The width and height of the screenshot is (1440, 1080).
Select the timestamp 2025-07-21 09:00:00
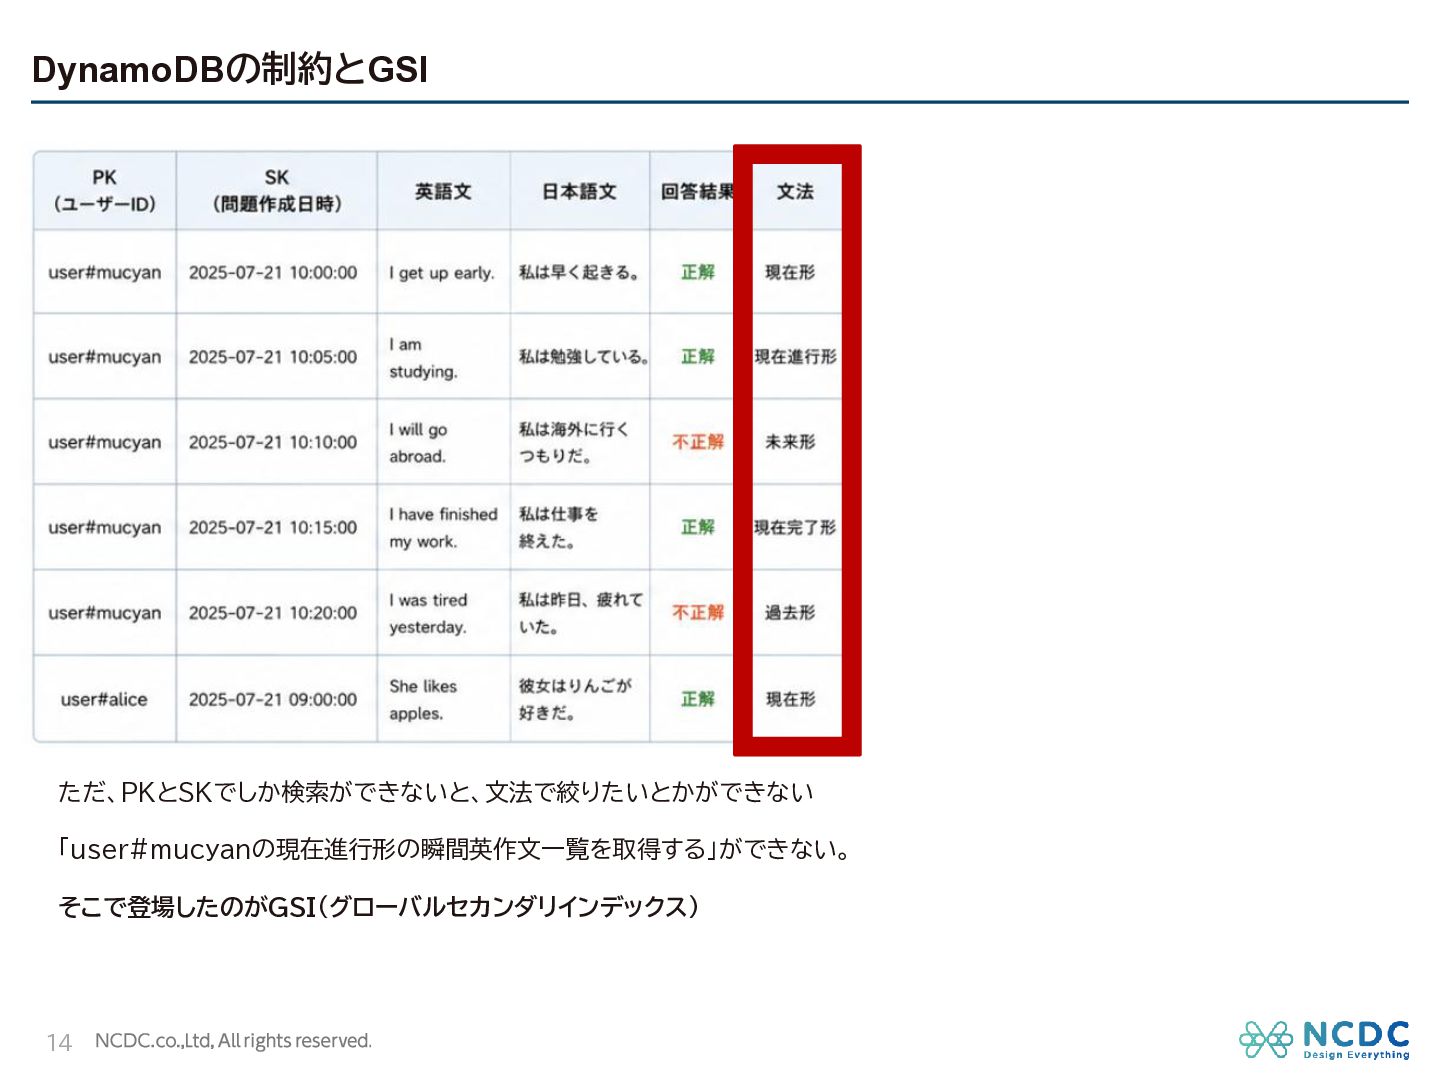(273, 699)
